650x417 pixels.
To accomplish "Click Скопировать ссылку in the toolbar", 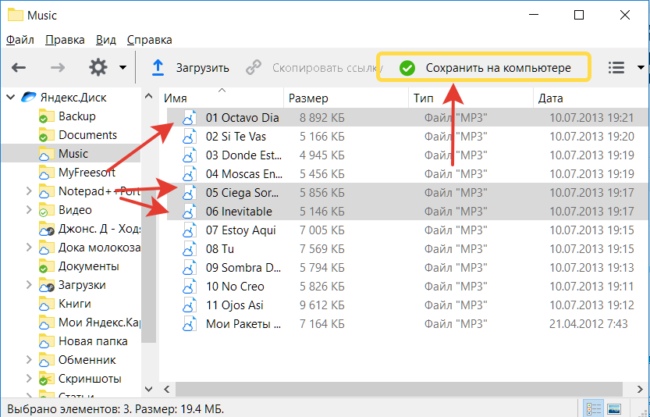I will pos(314,68).
